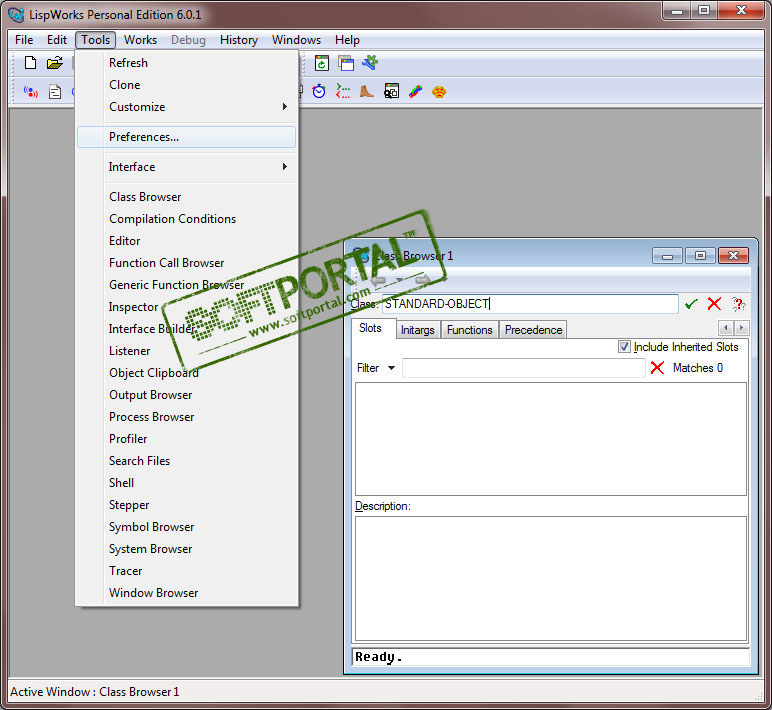Viewport: 772px width, 710px height.
Task: Click the red and blue signal waves icon
Action: [x=31, y=92]
